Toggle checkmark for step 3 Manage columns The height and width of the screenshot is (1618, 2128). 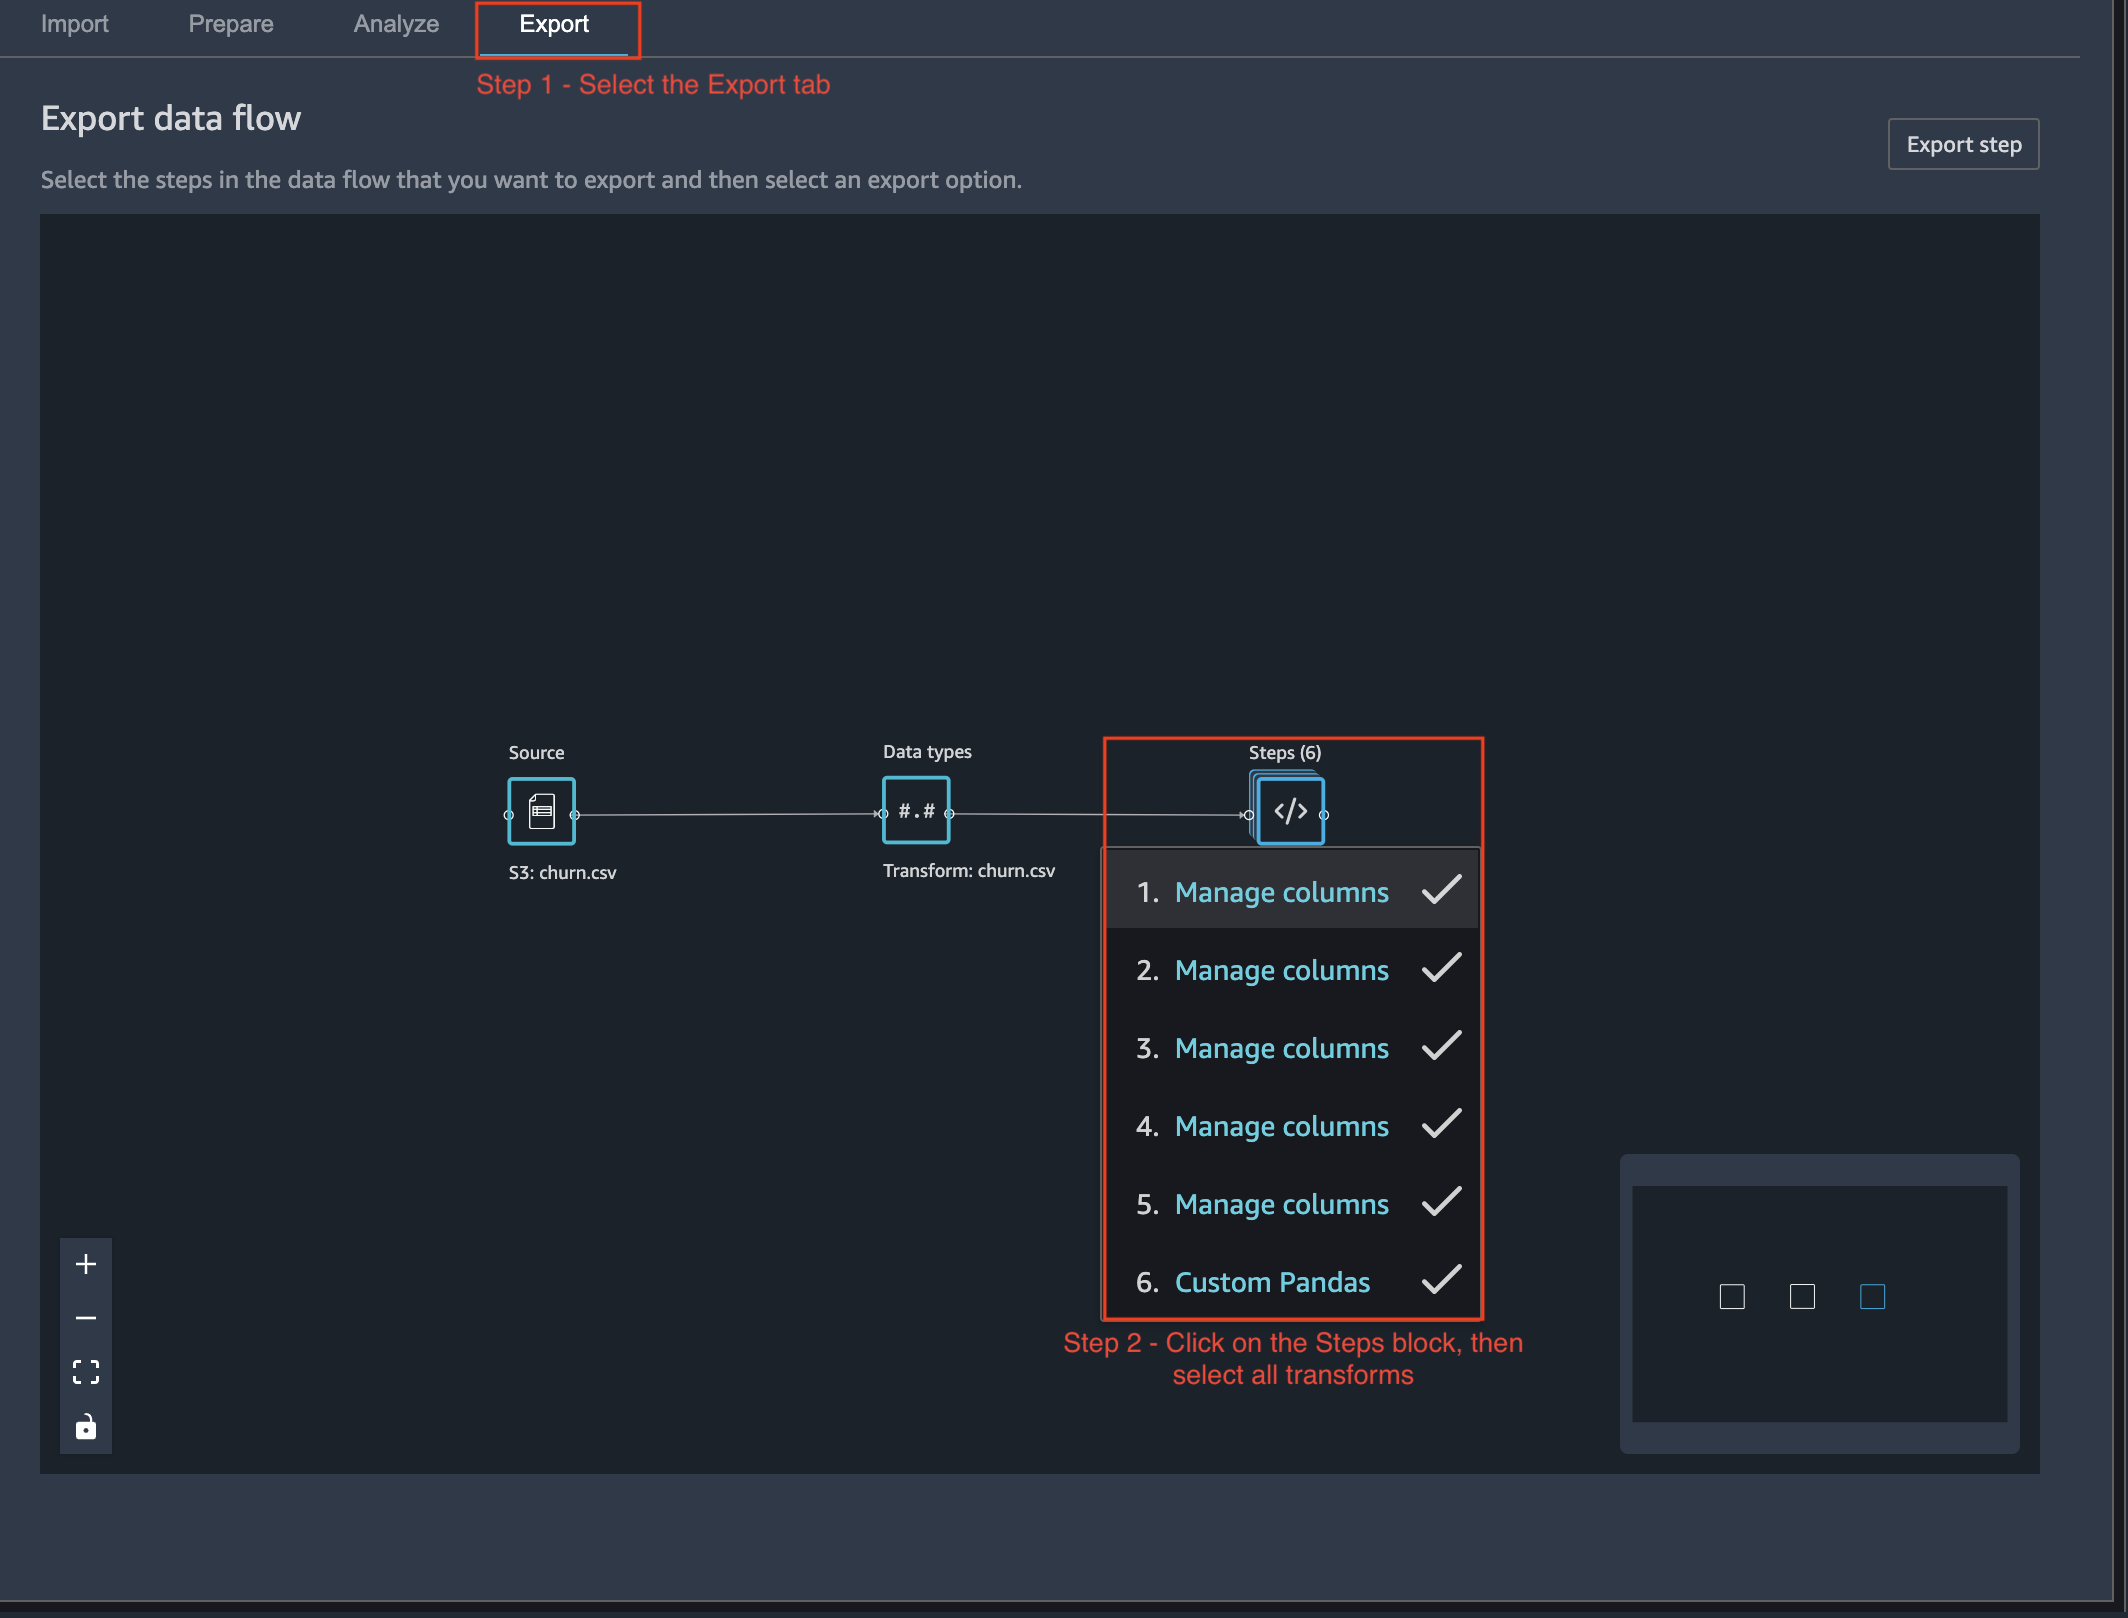1441,1046
